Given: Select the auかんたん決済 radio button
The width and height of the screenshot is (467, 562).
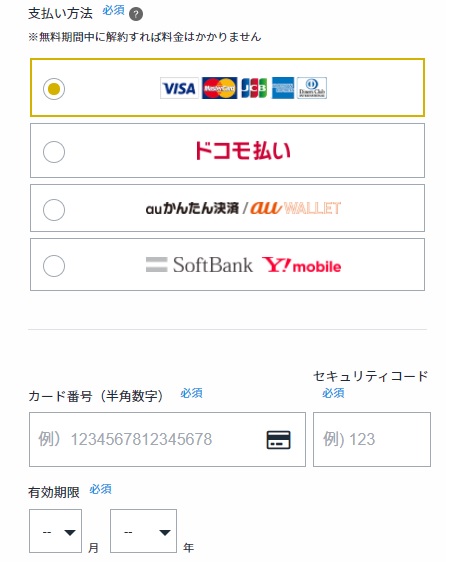Looking at the screenshot, I should [x=54, y=210].
